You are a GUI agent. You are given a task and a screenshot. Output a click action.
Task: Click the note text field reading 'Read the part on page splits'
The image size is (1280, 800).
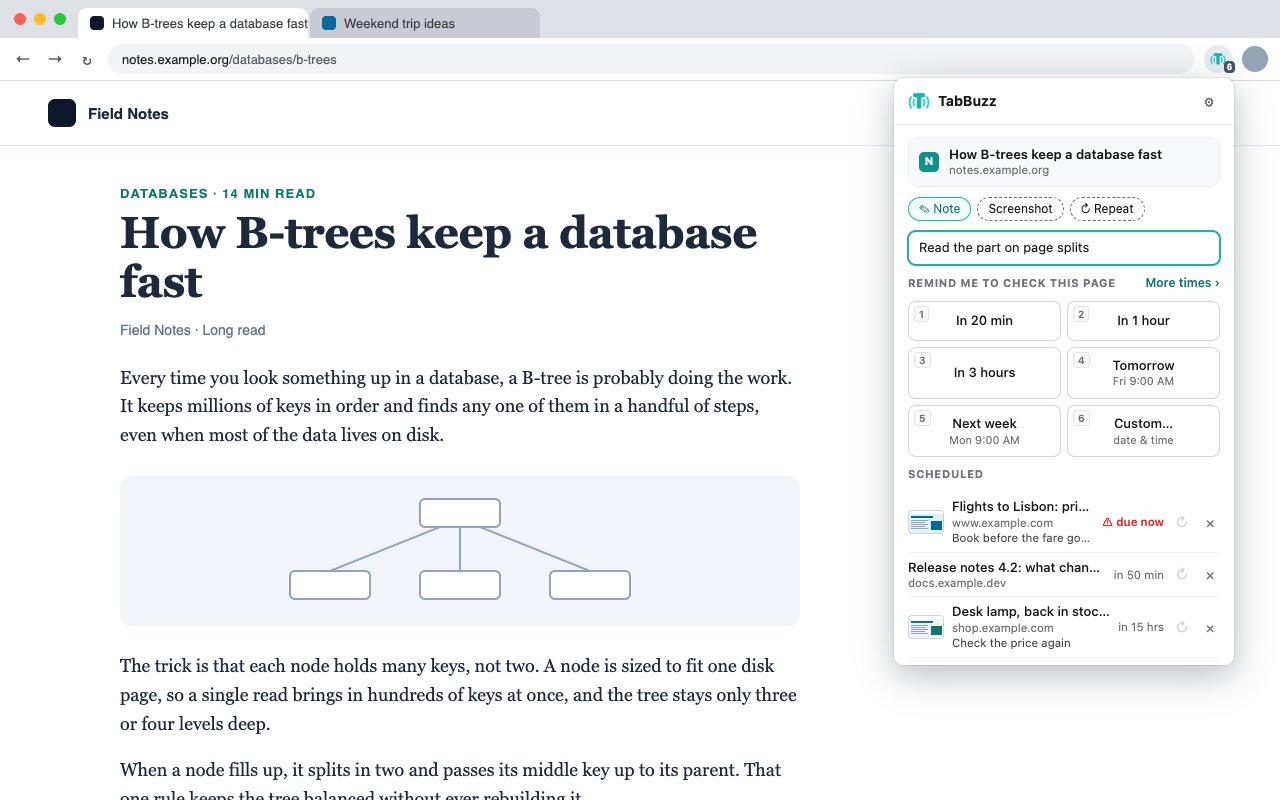pos(1064,248)
